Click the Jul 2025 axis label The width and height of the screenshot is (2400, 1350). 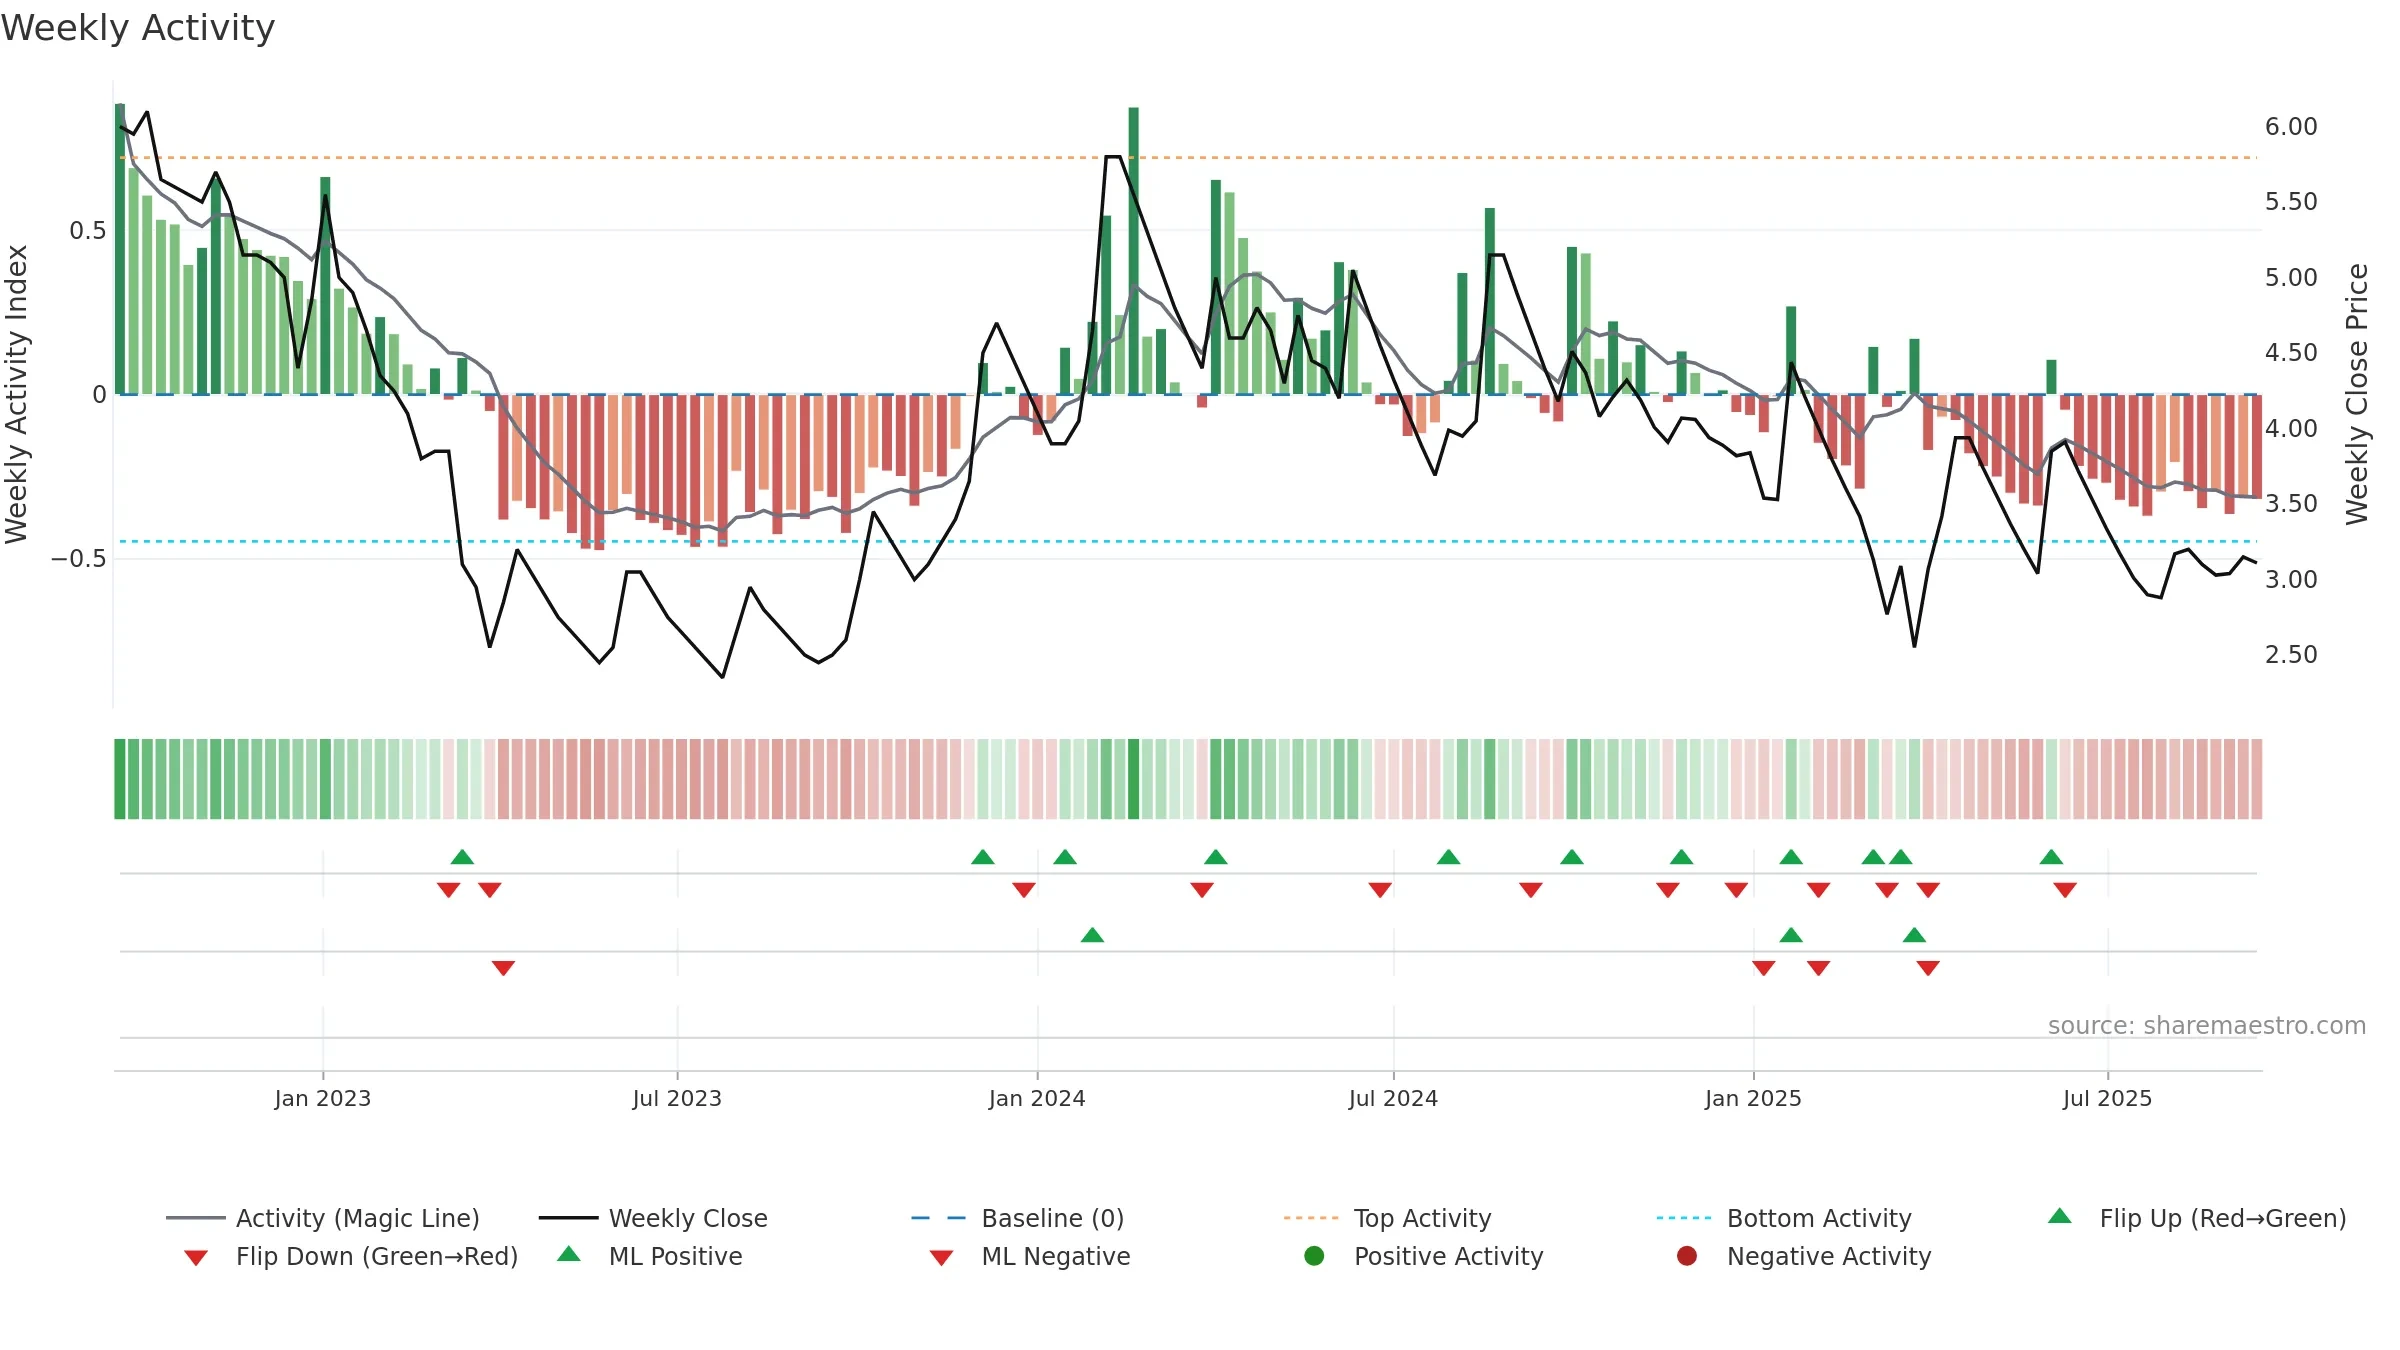click(x=2107, y=1098)
